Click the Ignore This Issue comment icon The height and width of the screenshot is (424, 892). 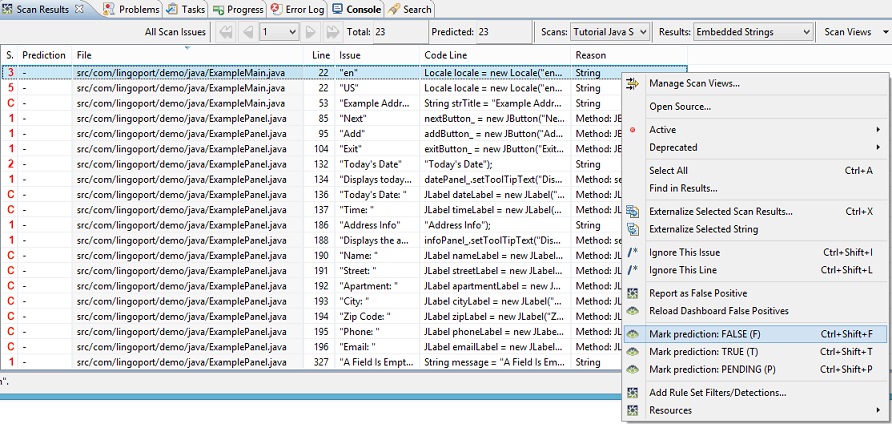tap(632, 253)
